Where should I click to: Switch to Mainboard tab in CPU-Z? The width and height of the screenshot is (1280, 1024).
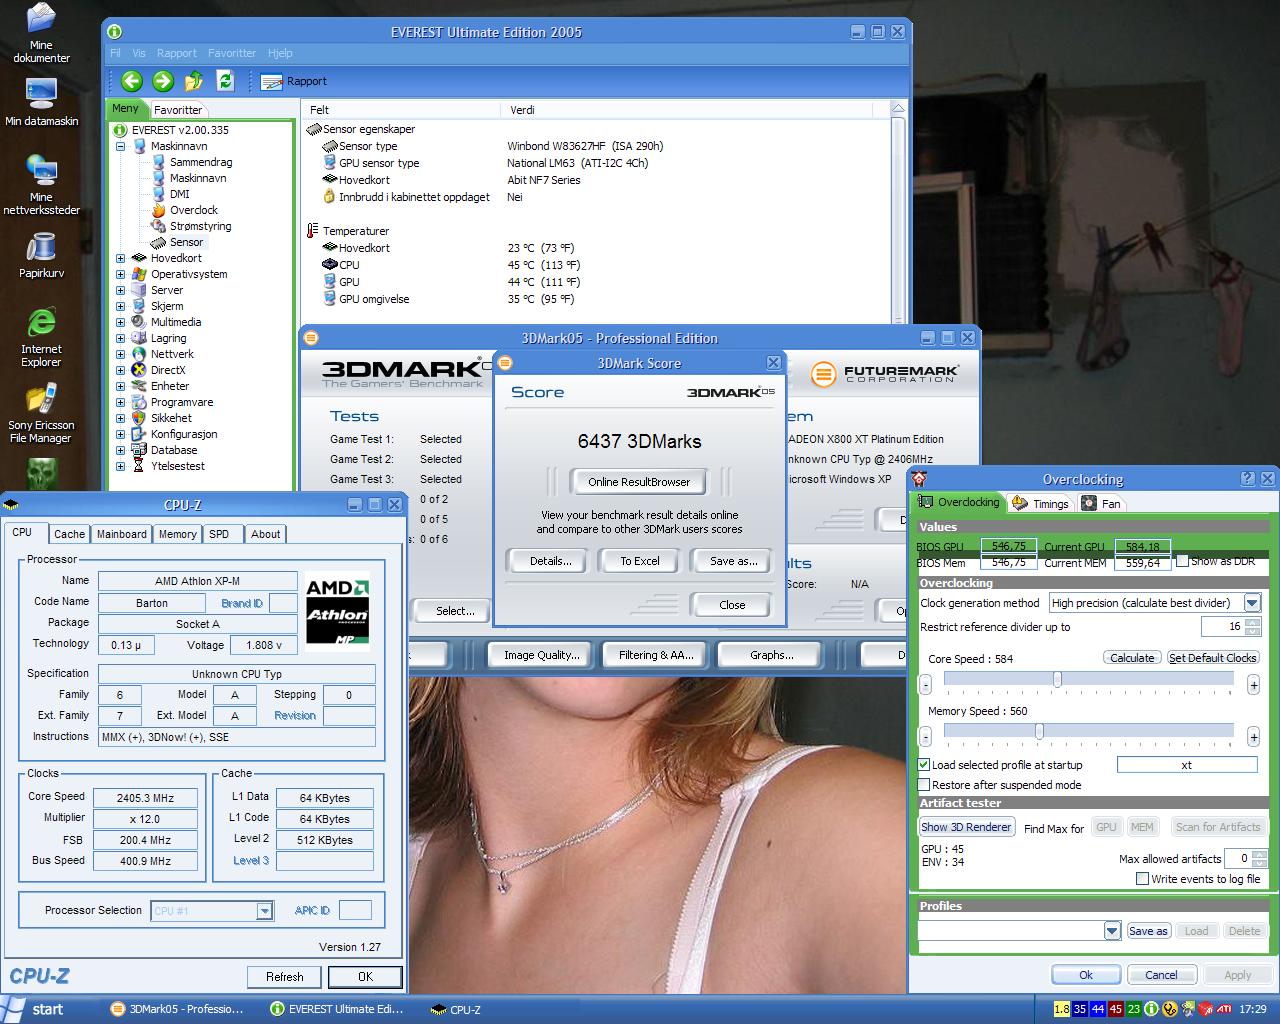click(x=121, y=534)
